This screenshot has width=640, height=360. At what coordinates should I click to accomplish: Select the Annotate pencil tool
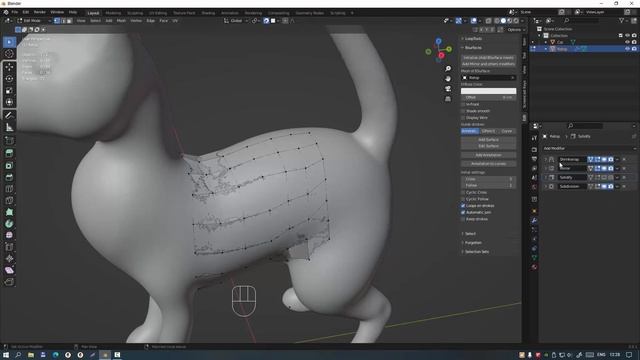click(9, 116)
